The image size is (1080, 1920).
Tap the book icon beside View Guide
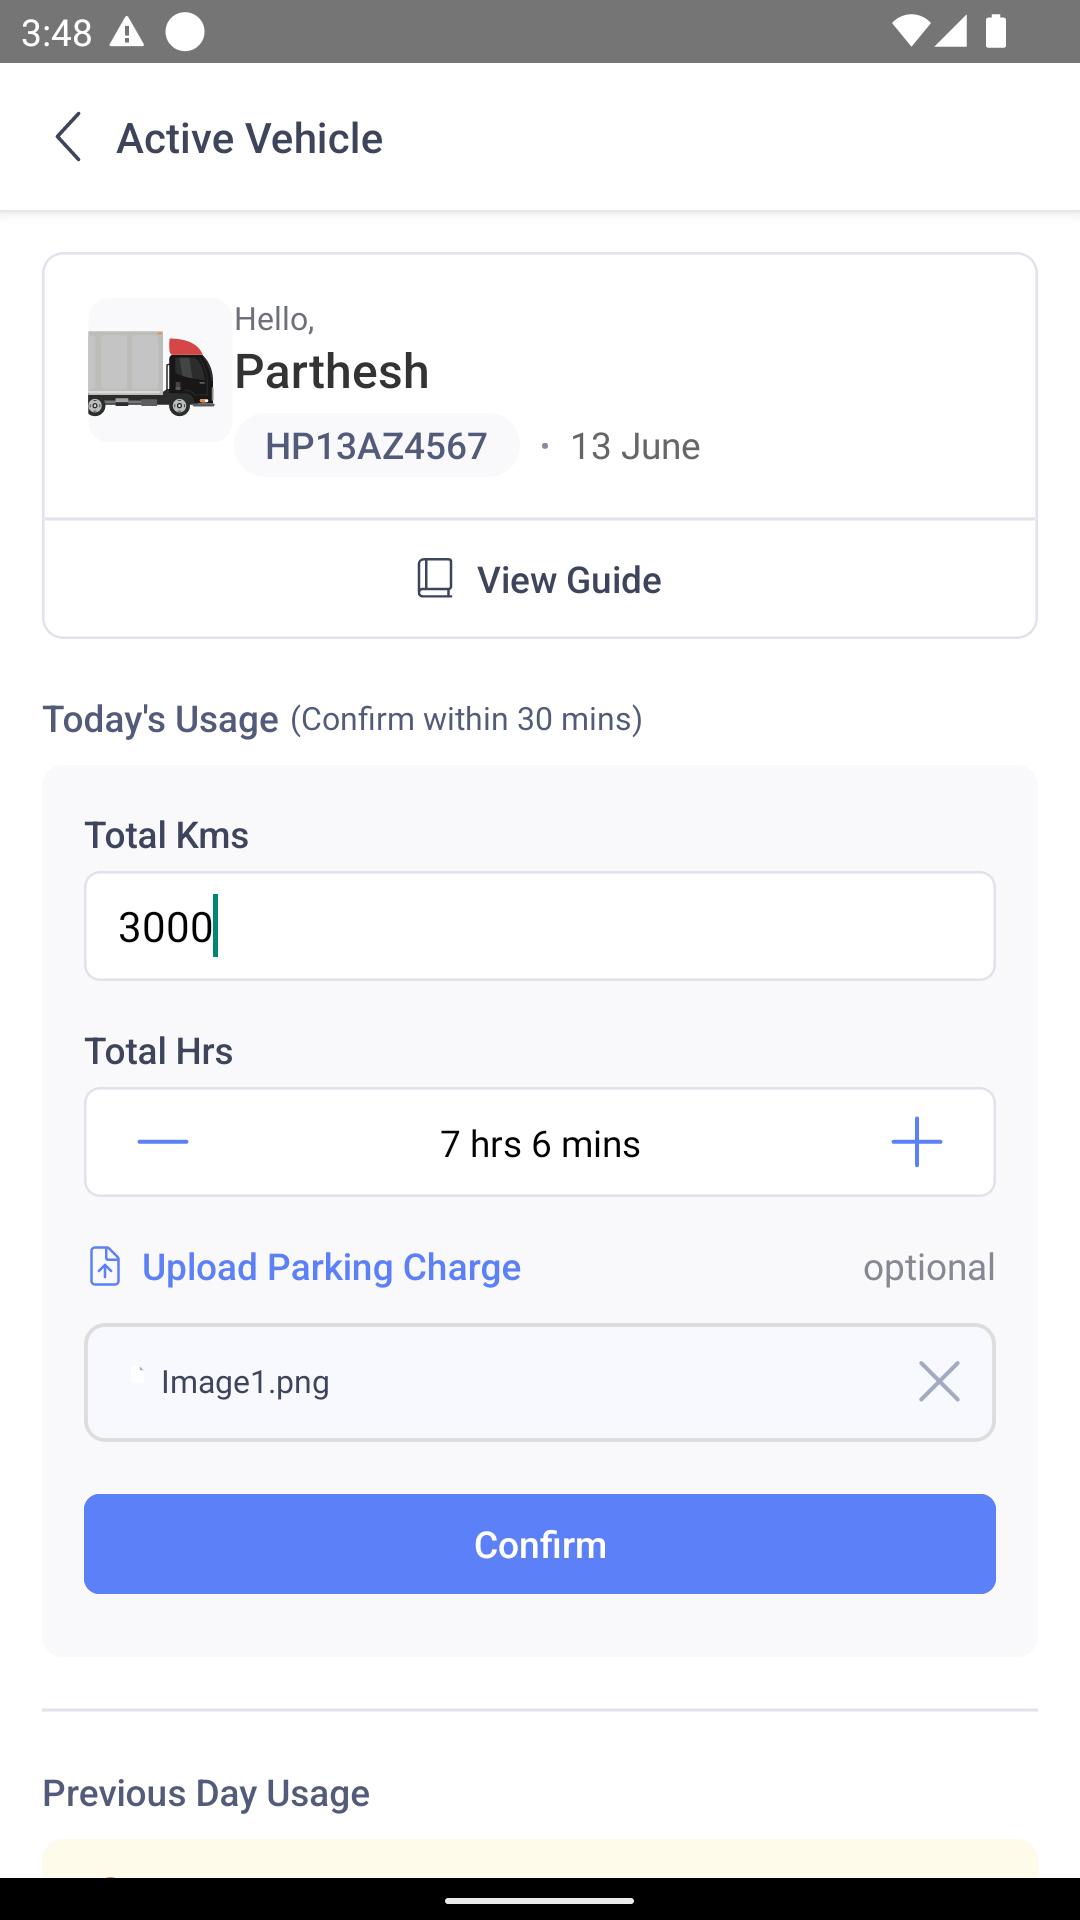(x=435, y=579)
